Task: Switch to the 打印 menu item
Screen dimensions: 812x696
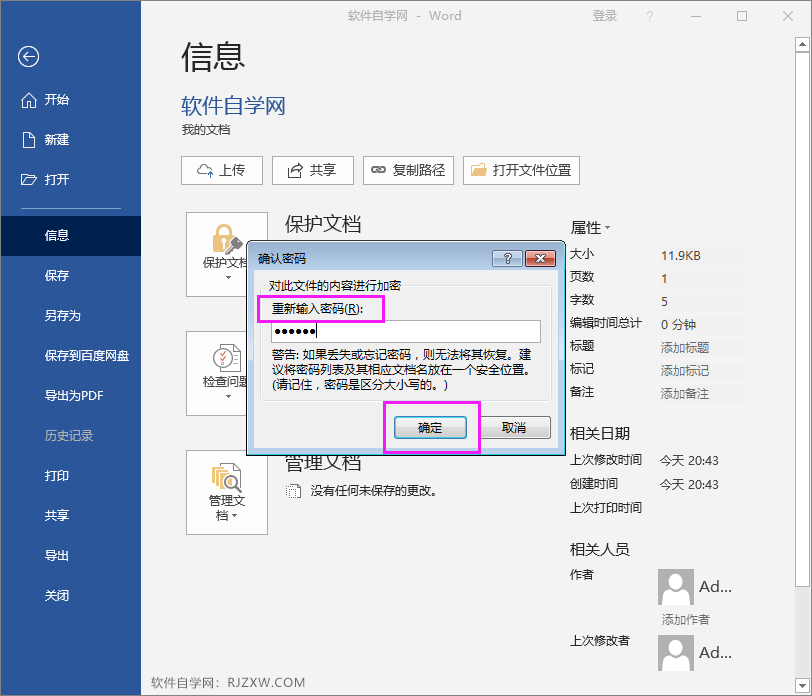Action: [x=57, y=476]
